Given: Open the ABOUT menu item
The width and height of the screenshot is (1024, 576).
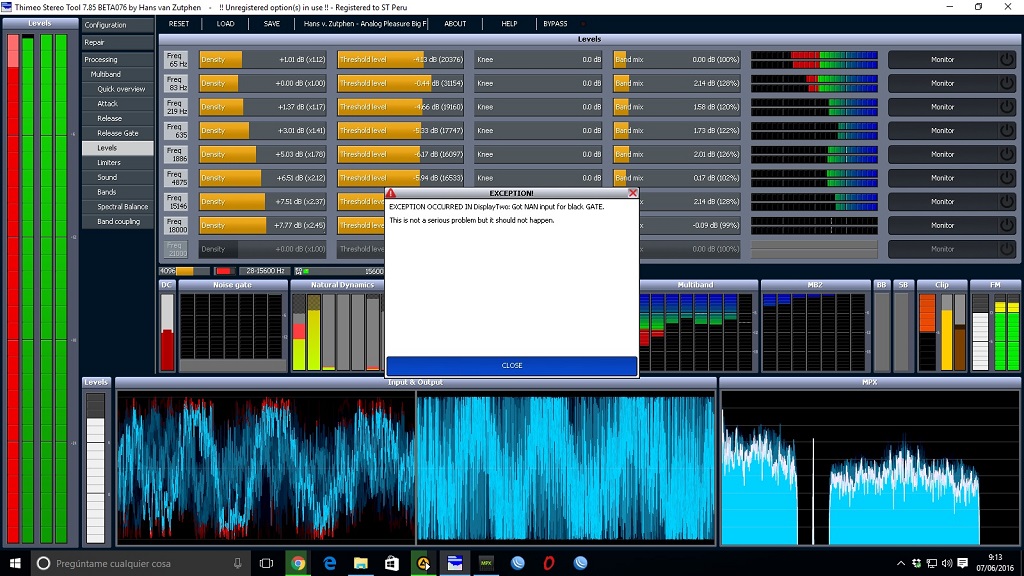Looking at the screenshot, I should tap(455, 24).
